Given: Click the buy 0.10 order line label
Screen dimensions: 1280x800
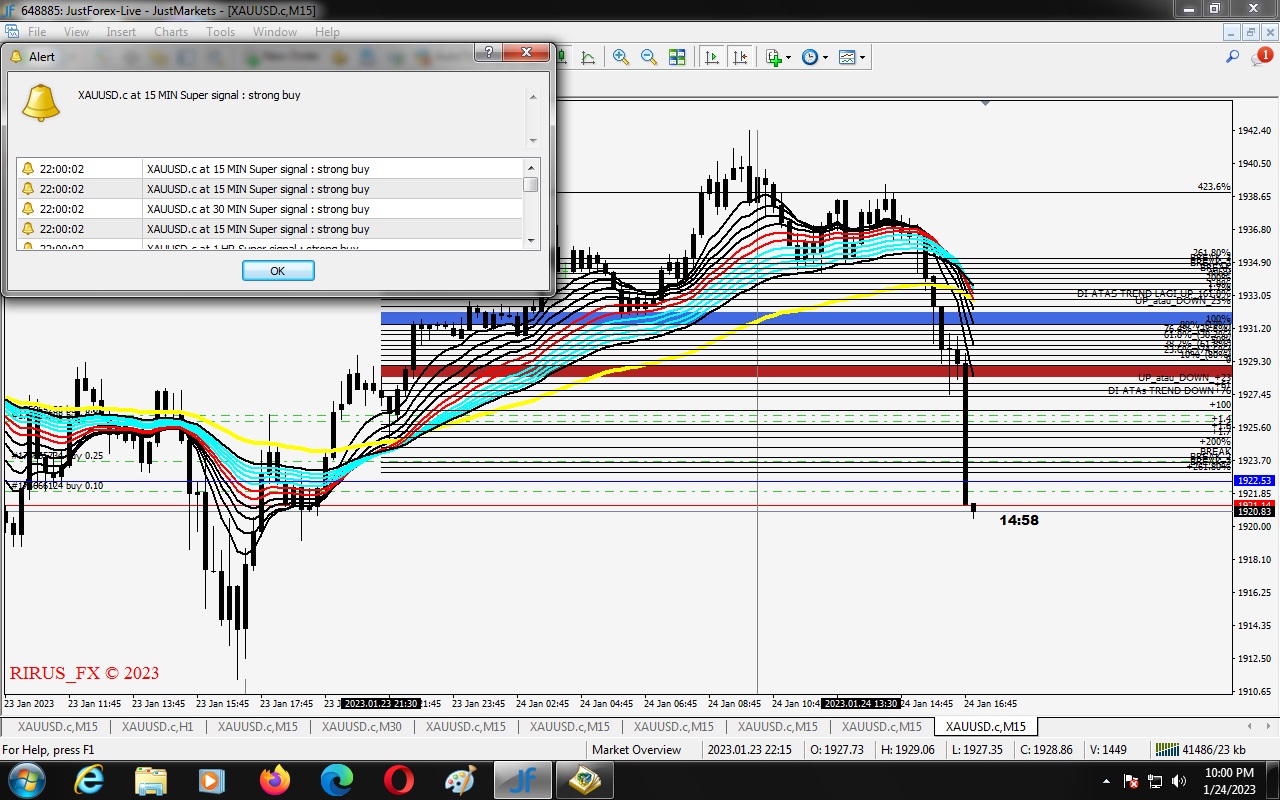Looking at the screenshot, I should (x=58, y=486).
